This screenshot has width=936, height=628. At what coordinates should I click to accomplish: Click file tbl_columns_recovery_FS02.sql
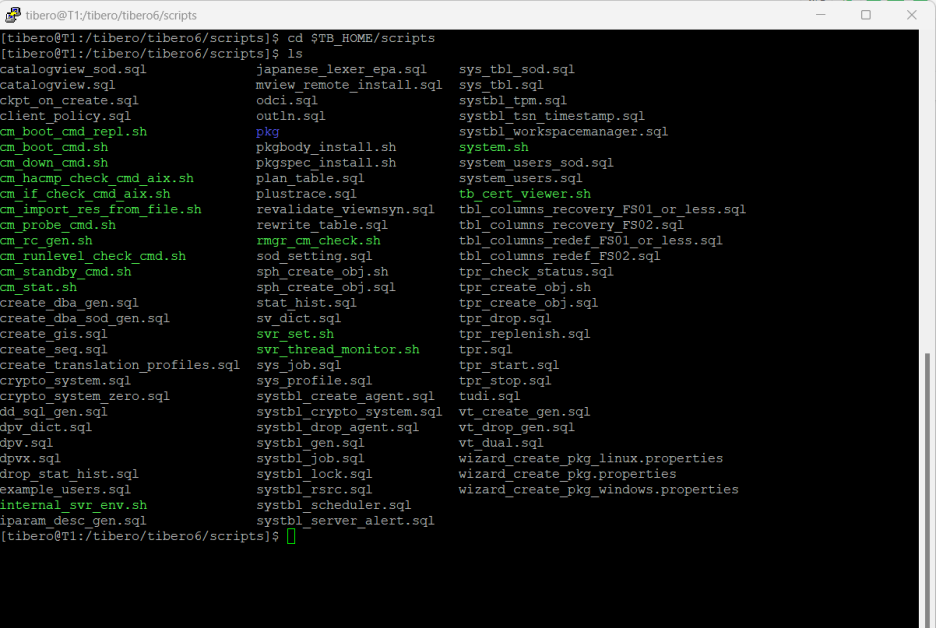pyautogui.click(x=571, y=225)
